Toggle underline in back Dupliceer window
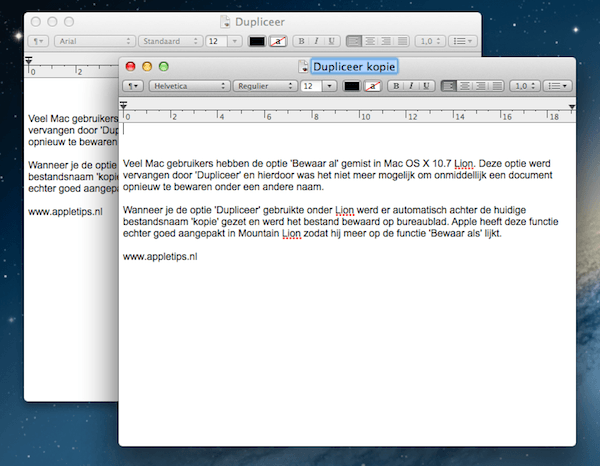Screen dimensions: 600x466 click(x=331, y=41)
